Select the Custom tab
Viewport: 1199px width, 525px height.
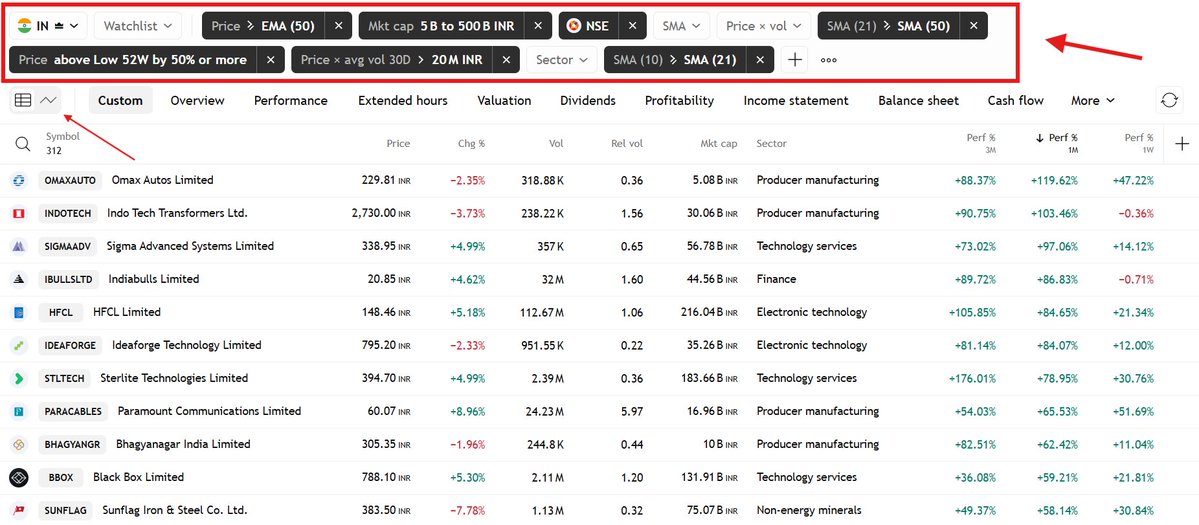tap(120, 100)
